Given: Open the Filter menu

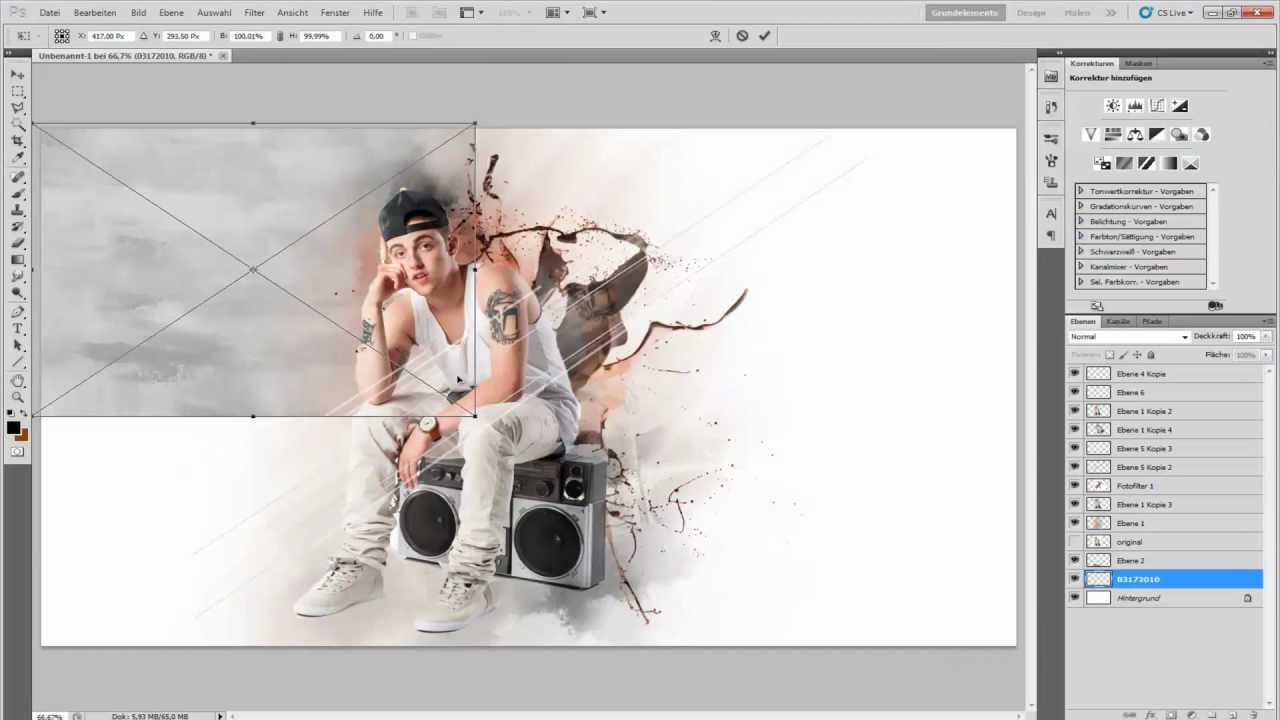Looking at the screenshot, I should click(254, 13).
